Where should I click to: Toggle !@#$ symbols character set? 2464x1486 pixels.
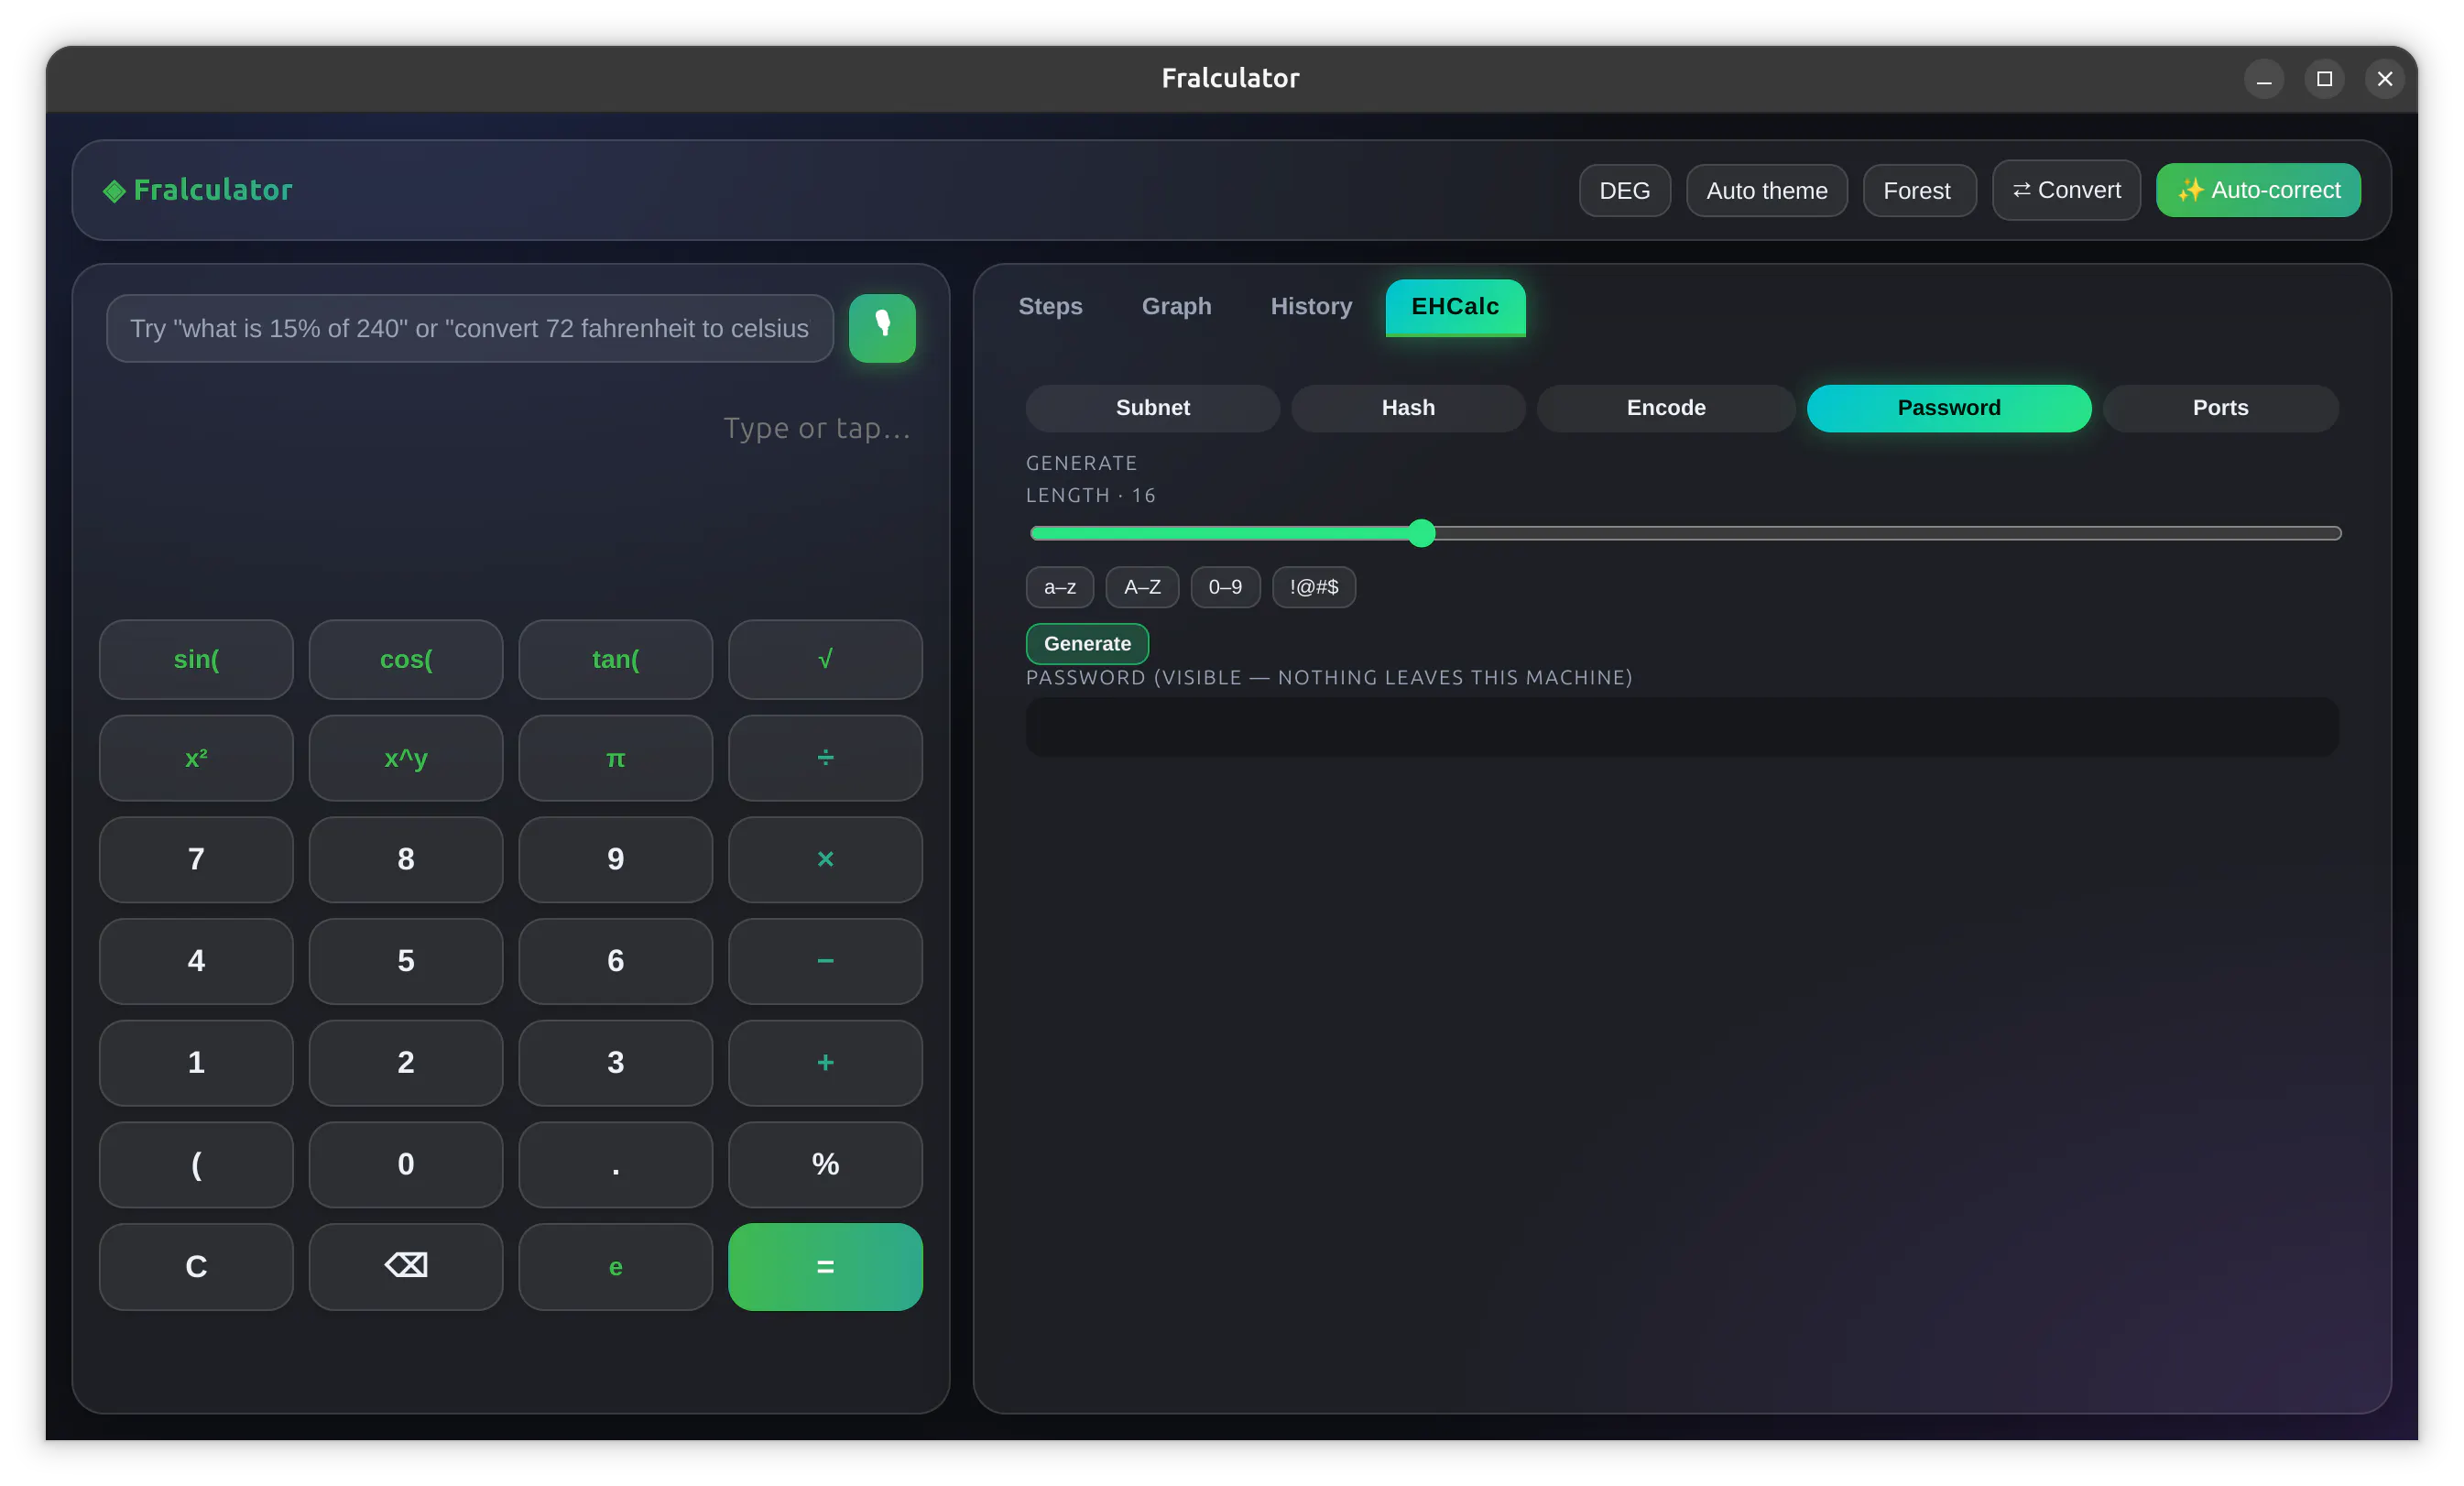[x=1313, y=587]
